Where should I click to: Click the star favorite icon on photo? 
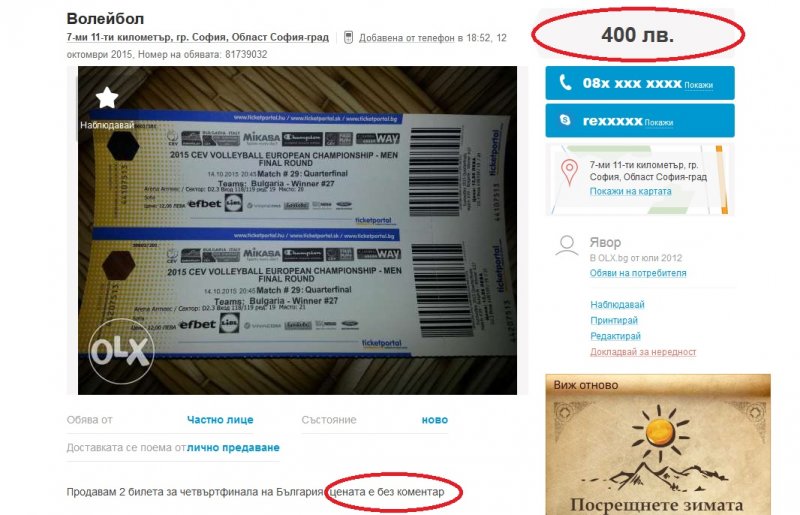[107, 97]
